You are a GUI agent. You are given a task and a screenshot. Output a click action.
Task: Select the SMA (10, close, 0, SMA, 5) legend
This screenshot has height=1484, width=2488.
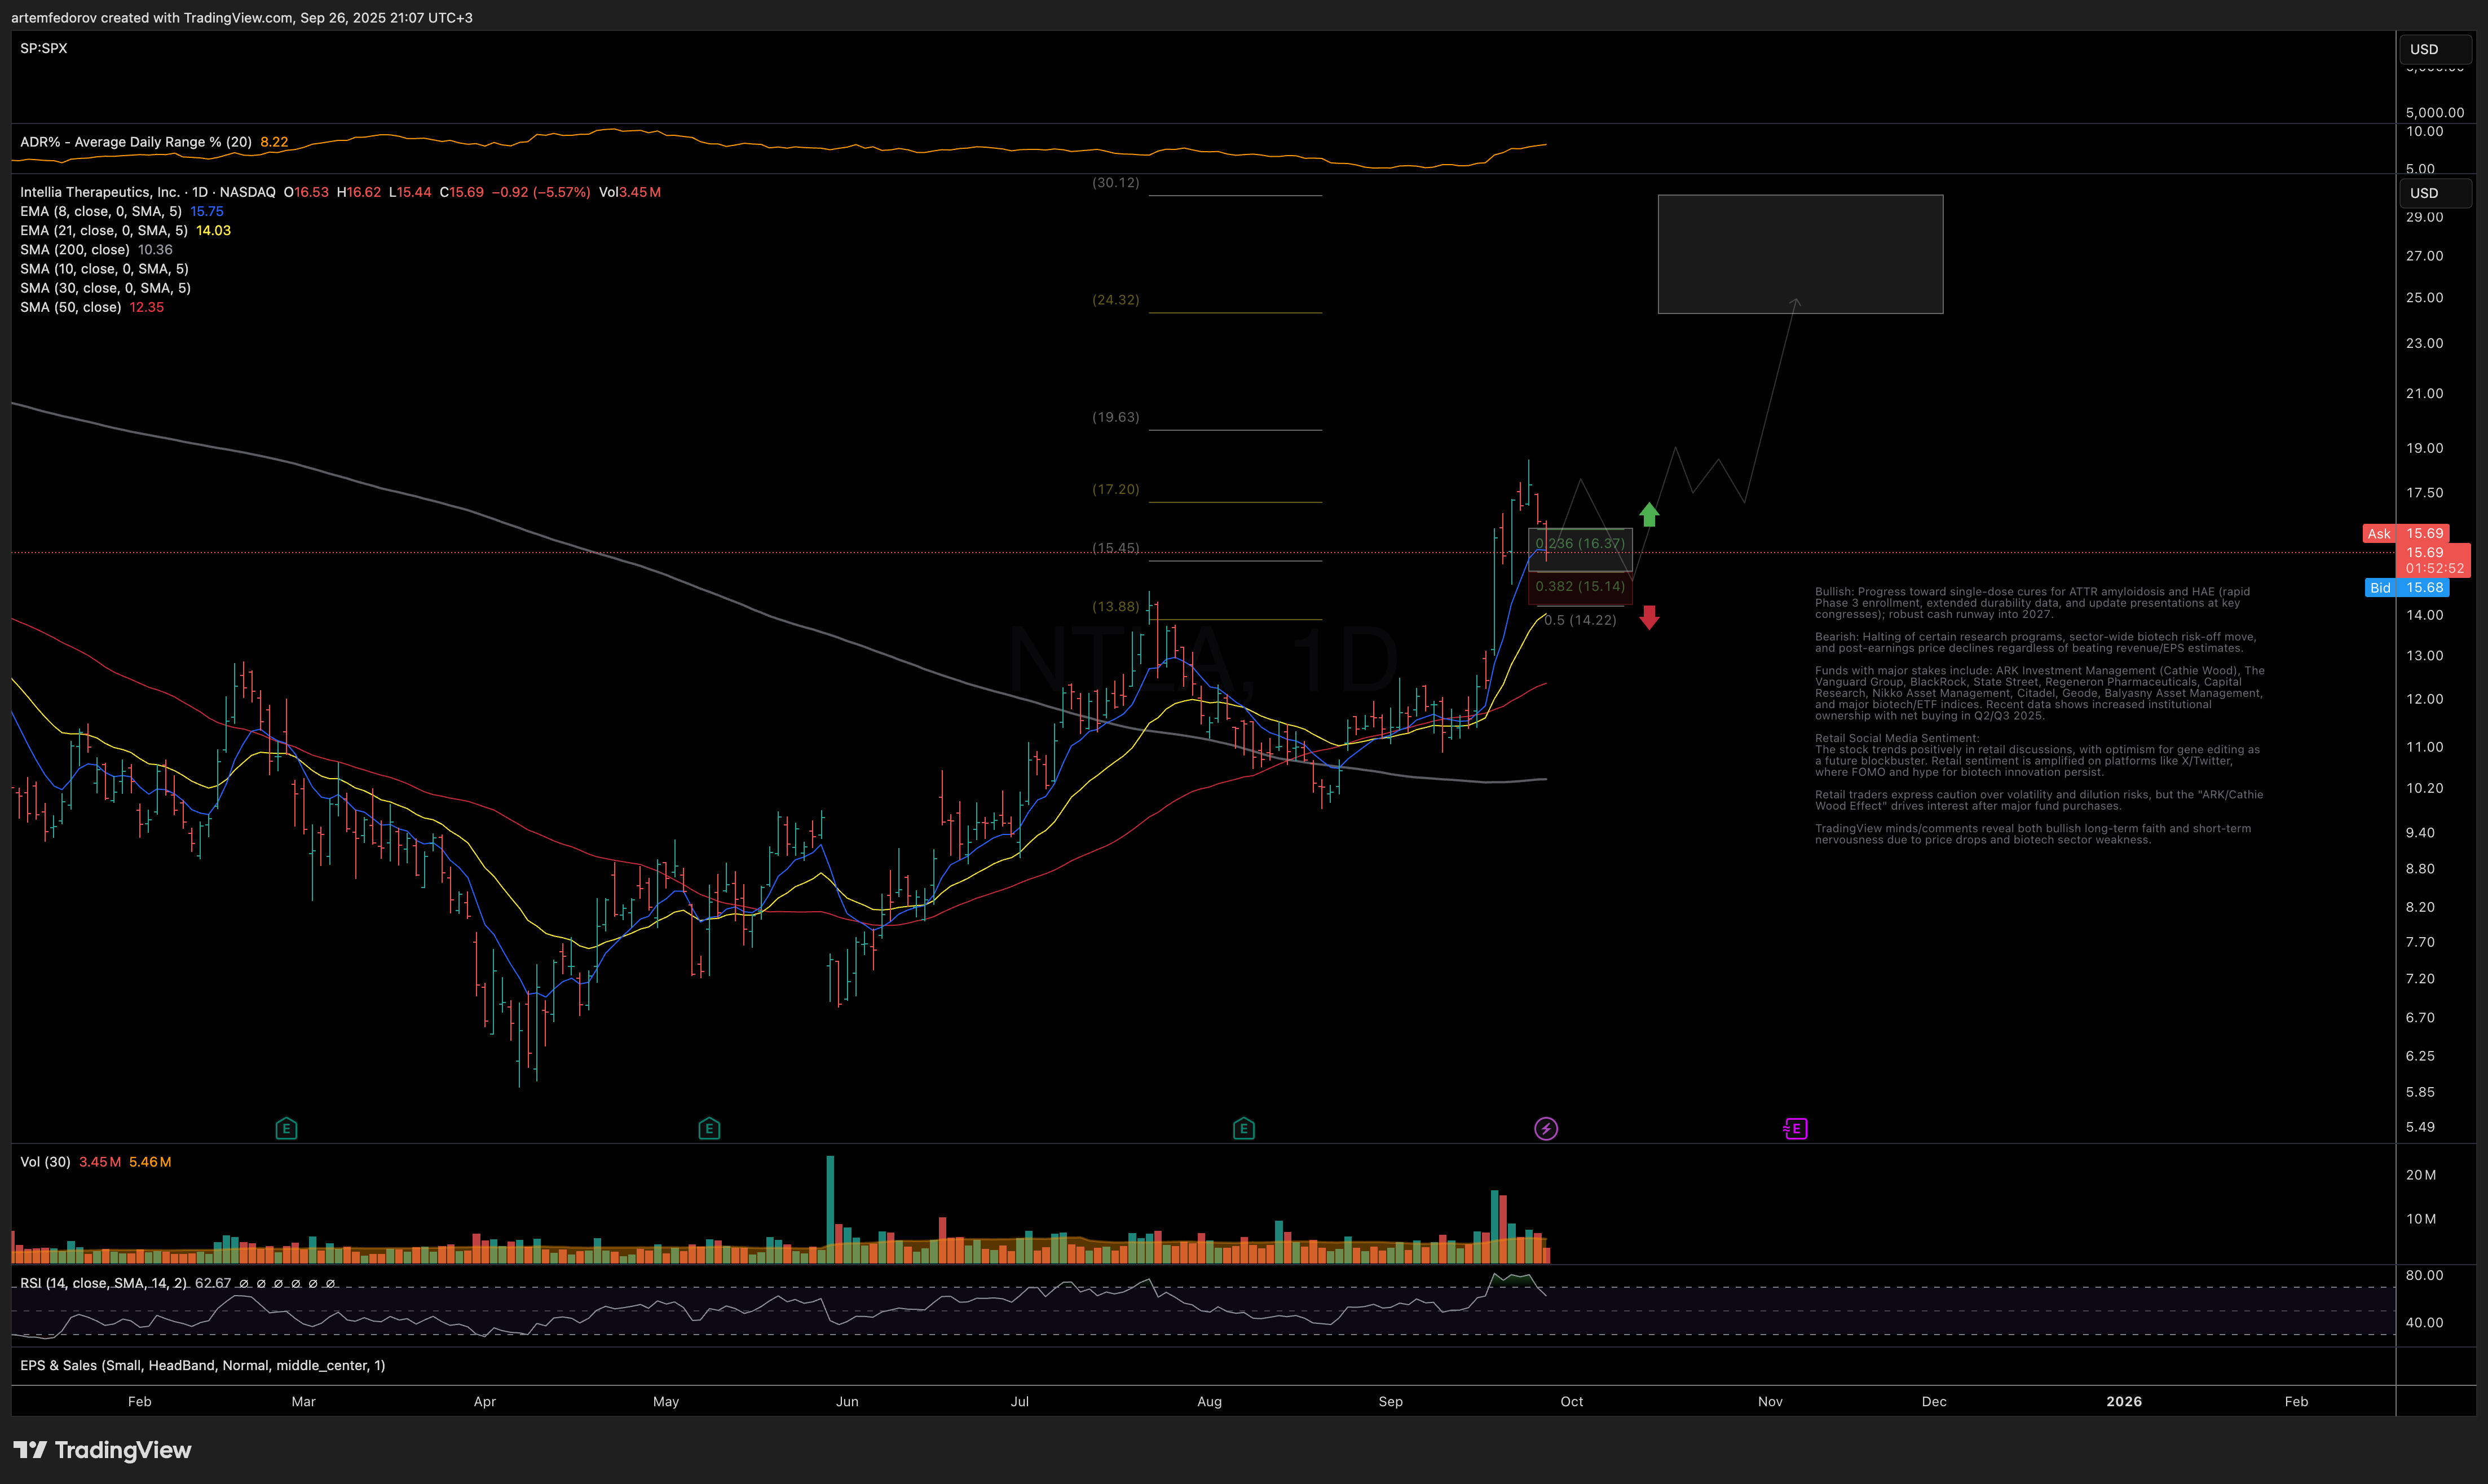[104, 268]
